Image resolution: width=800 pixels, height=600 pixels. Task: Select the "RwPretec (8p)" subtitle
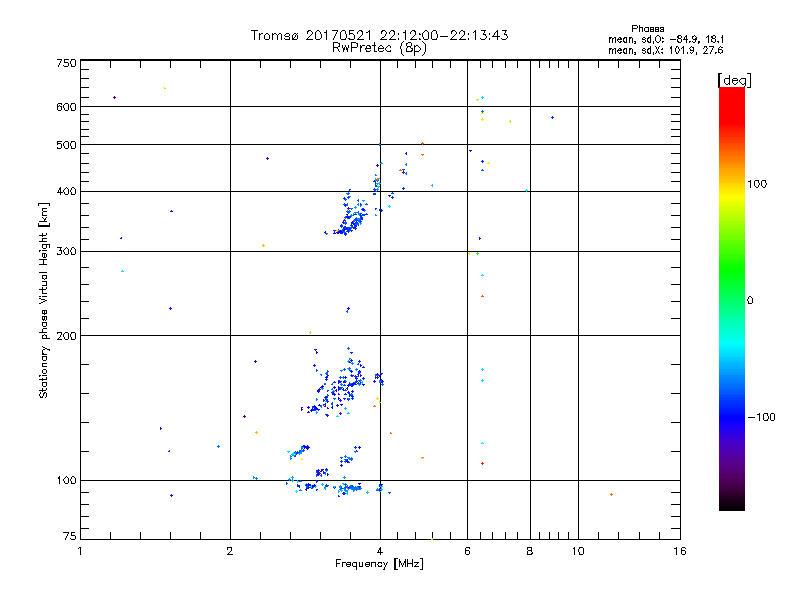(379, 48)
